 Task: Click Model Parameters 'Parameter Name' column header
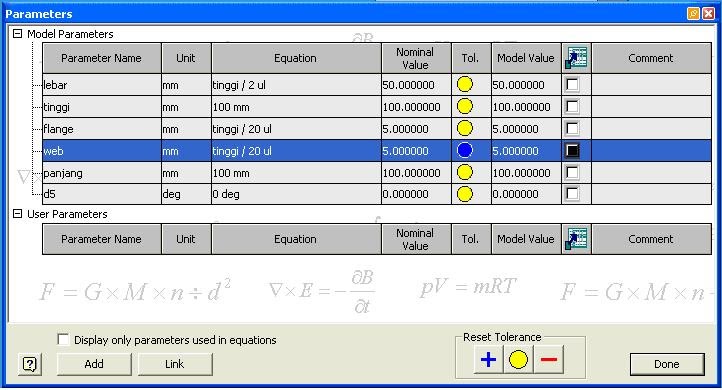pos(102,58)
